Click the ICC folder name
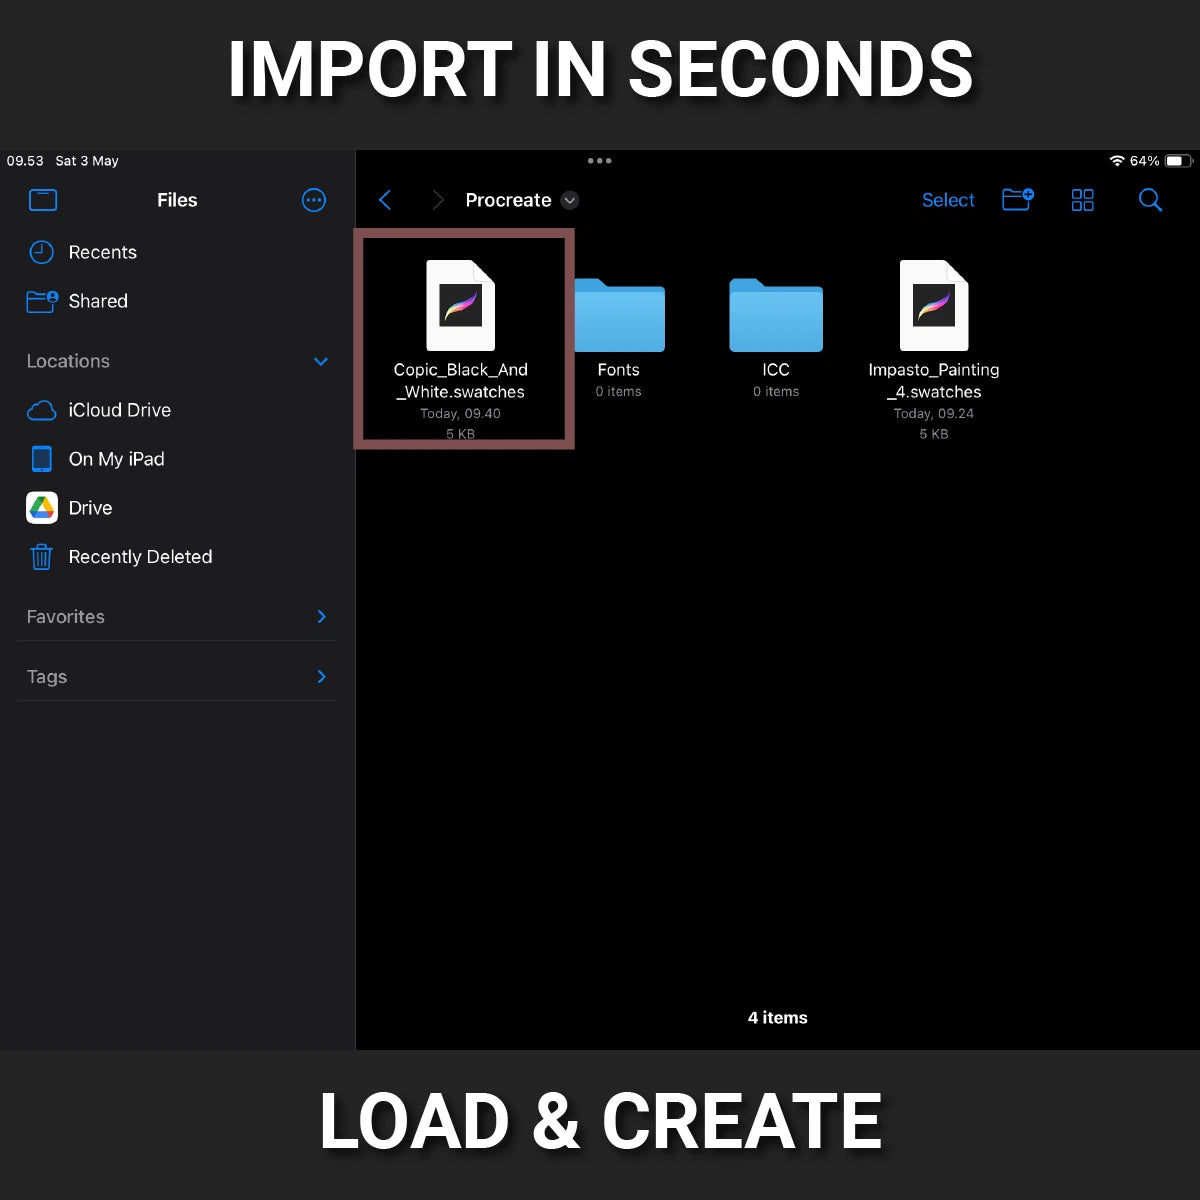 (776, 370)
